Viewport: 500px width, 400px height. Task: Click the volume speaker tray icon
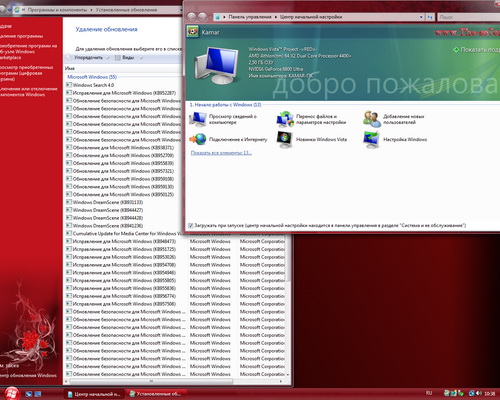(479, 393)
